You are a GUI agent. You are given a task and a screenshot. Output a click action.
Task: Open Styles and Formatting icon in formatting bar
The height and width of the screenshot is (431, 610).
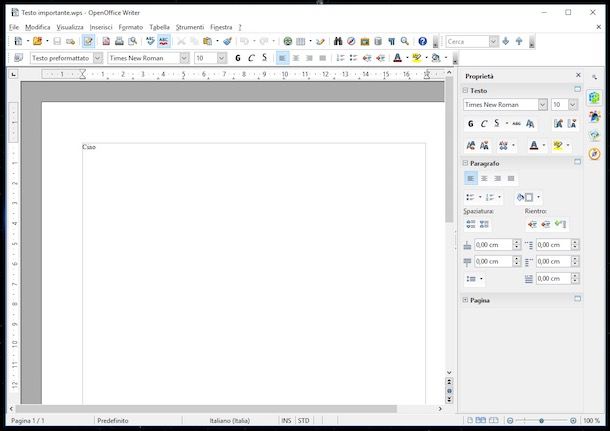18,58
